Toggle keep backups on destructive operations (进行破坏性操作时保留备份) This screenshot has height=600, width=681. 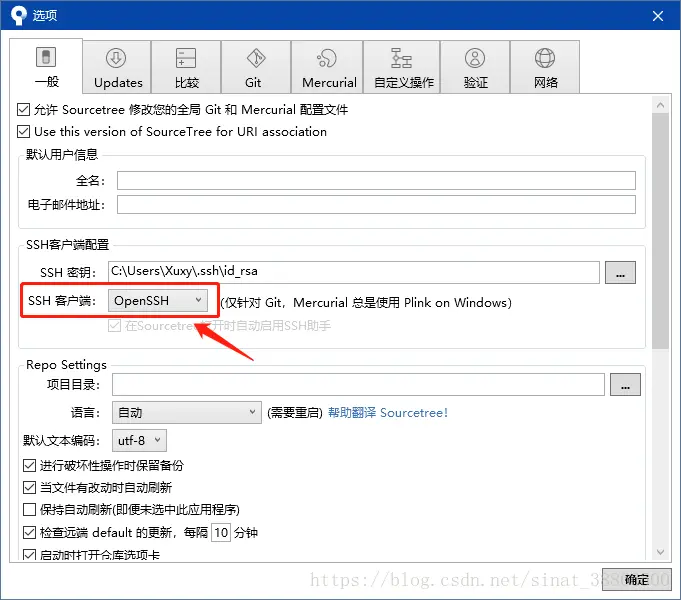tap(29, 466)
